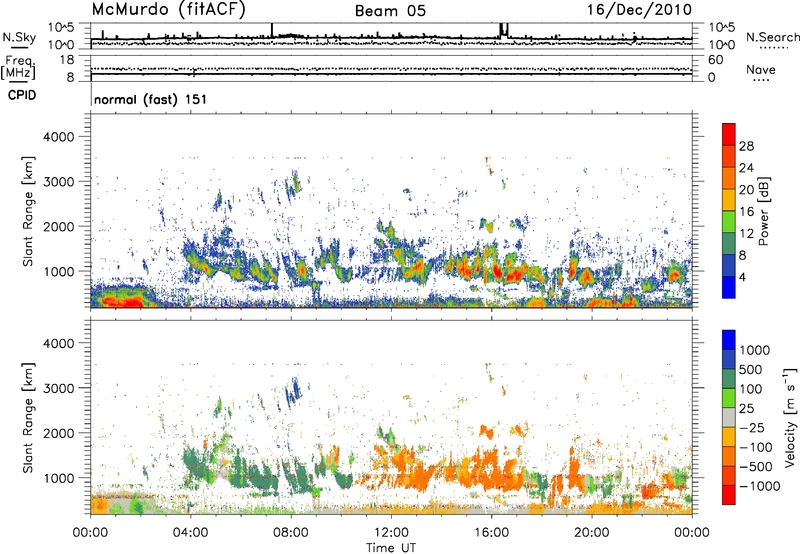Click the blue top segment of Velocity colorbar
The height and width of the screenshot is (554, 800).
click(x=729, y=340)
